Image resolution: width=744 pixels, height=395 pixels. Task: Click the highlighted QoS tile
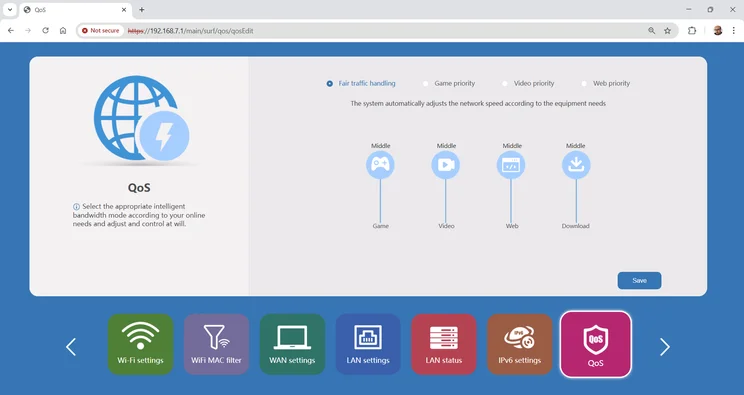pos(595,344)
